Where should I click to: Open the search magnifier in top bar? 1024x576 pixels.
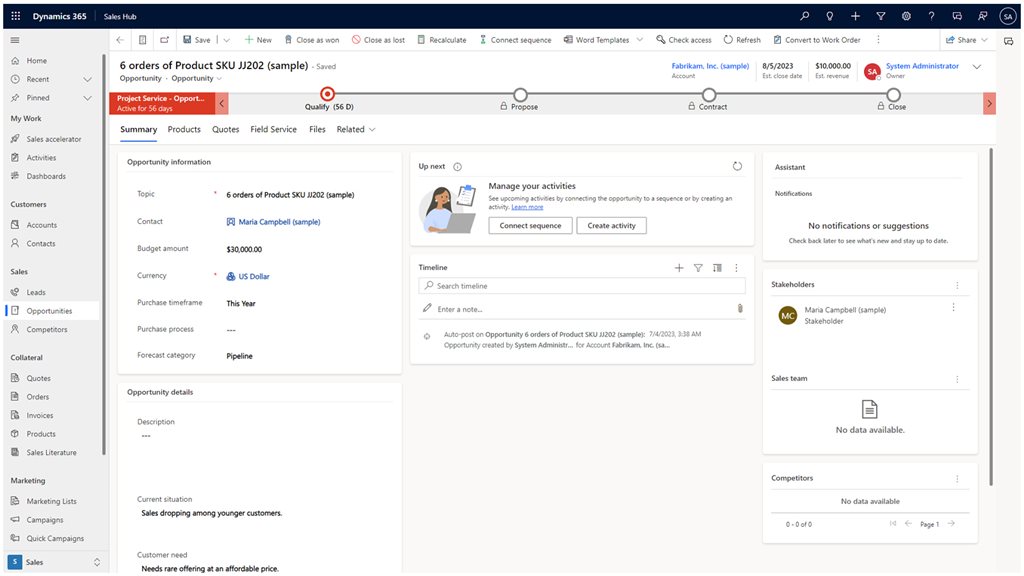pos(805,16)
